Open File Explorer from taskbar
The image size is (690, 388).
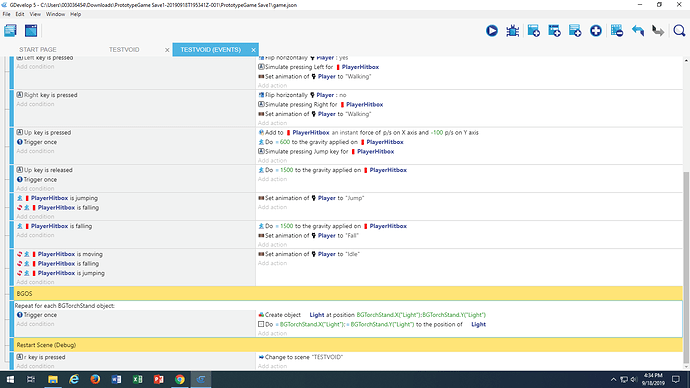click(52, 379)
